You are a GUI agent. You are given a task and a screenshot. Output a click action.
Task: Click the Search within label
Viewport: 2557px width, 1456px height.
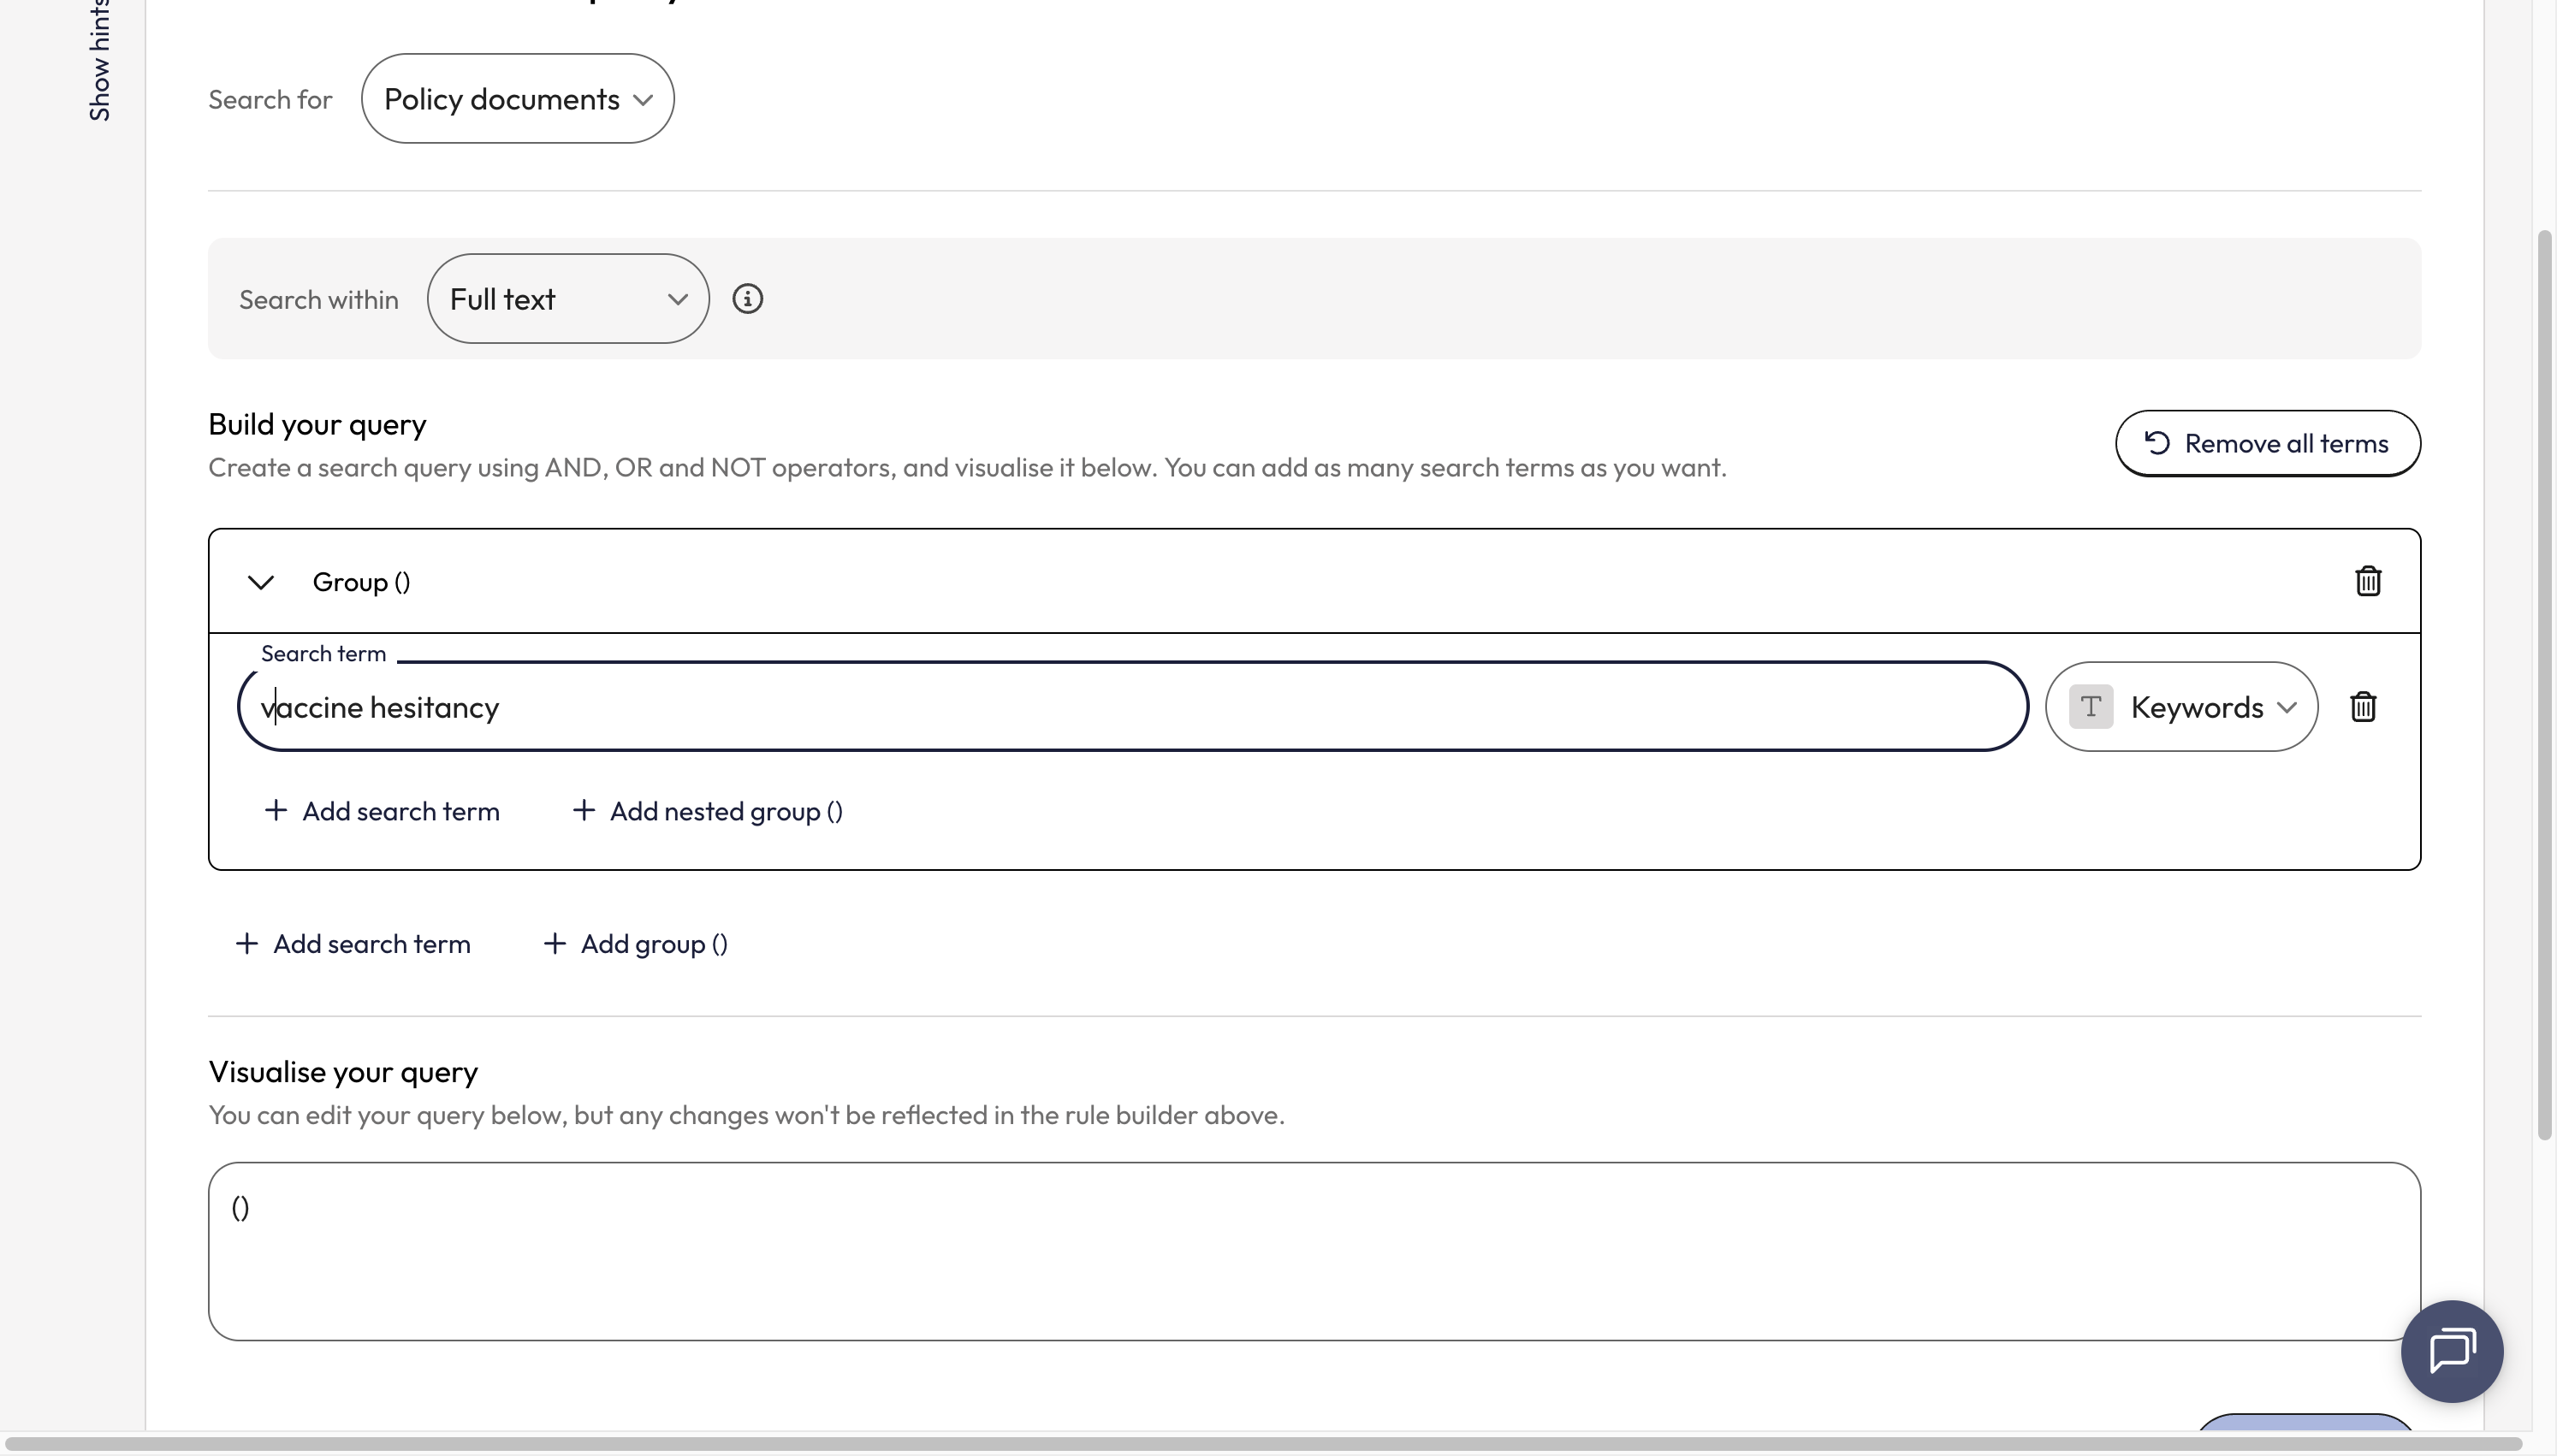pyautogui.click(x=319, y=300)
